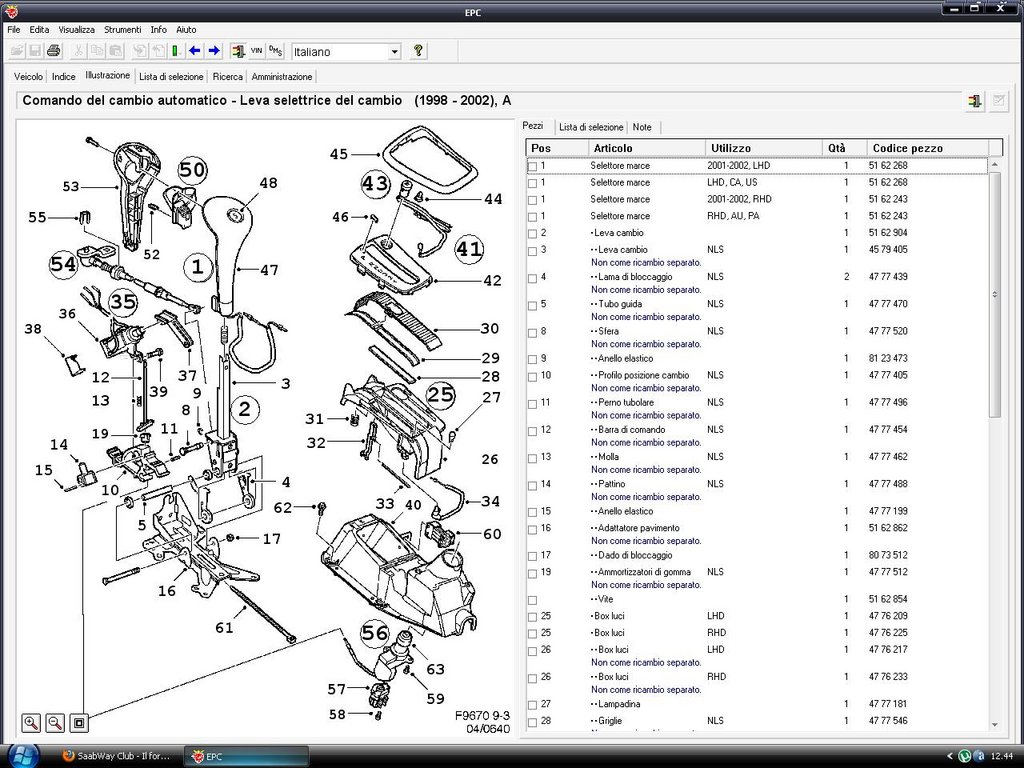The image size is (1024, 768).
Task: Open the Visualizza menu
Action: [x=76, y=29]
